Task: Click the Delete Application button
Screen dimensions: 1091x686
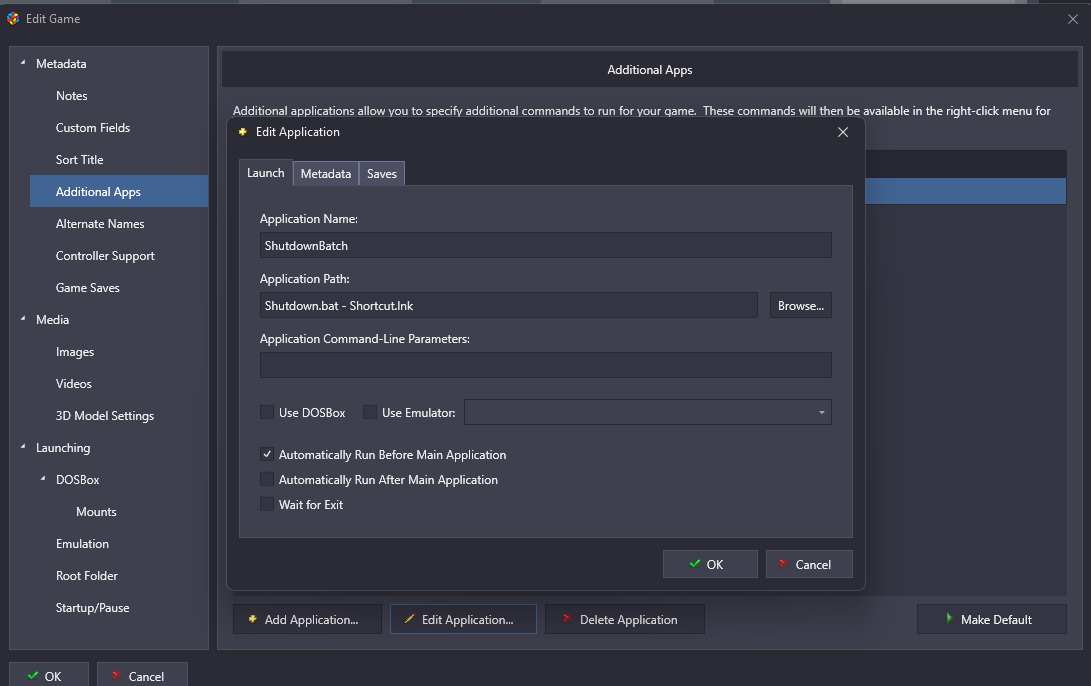Action: (625, 619)
